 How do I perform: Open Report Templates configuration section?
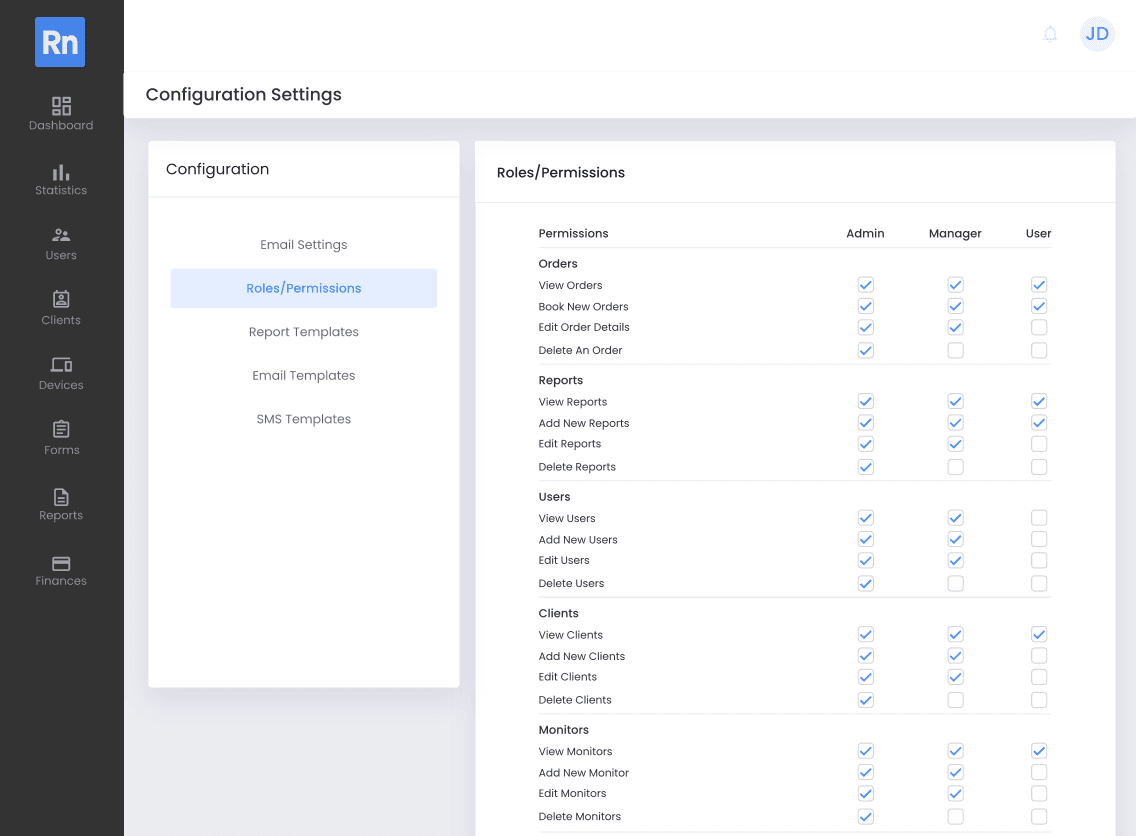click(x=304, y=332)
